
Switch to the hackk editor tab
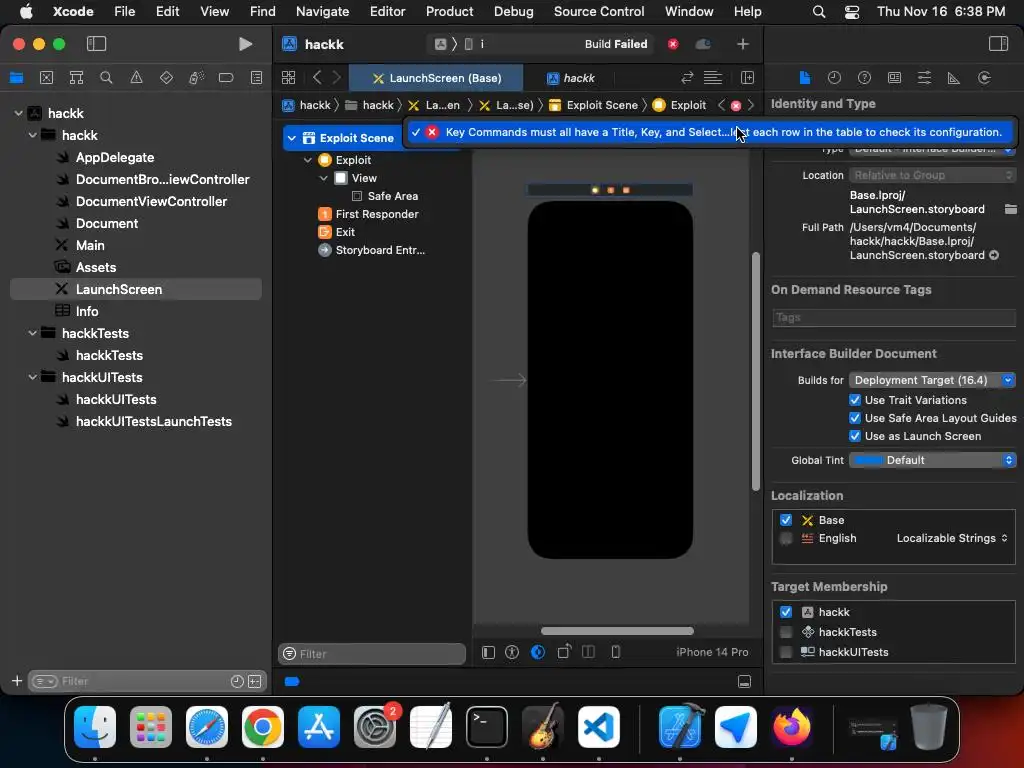(x=571, y=78)
